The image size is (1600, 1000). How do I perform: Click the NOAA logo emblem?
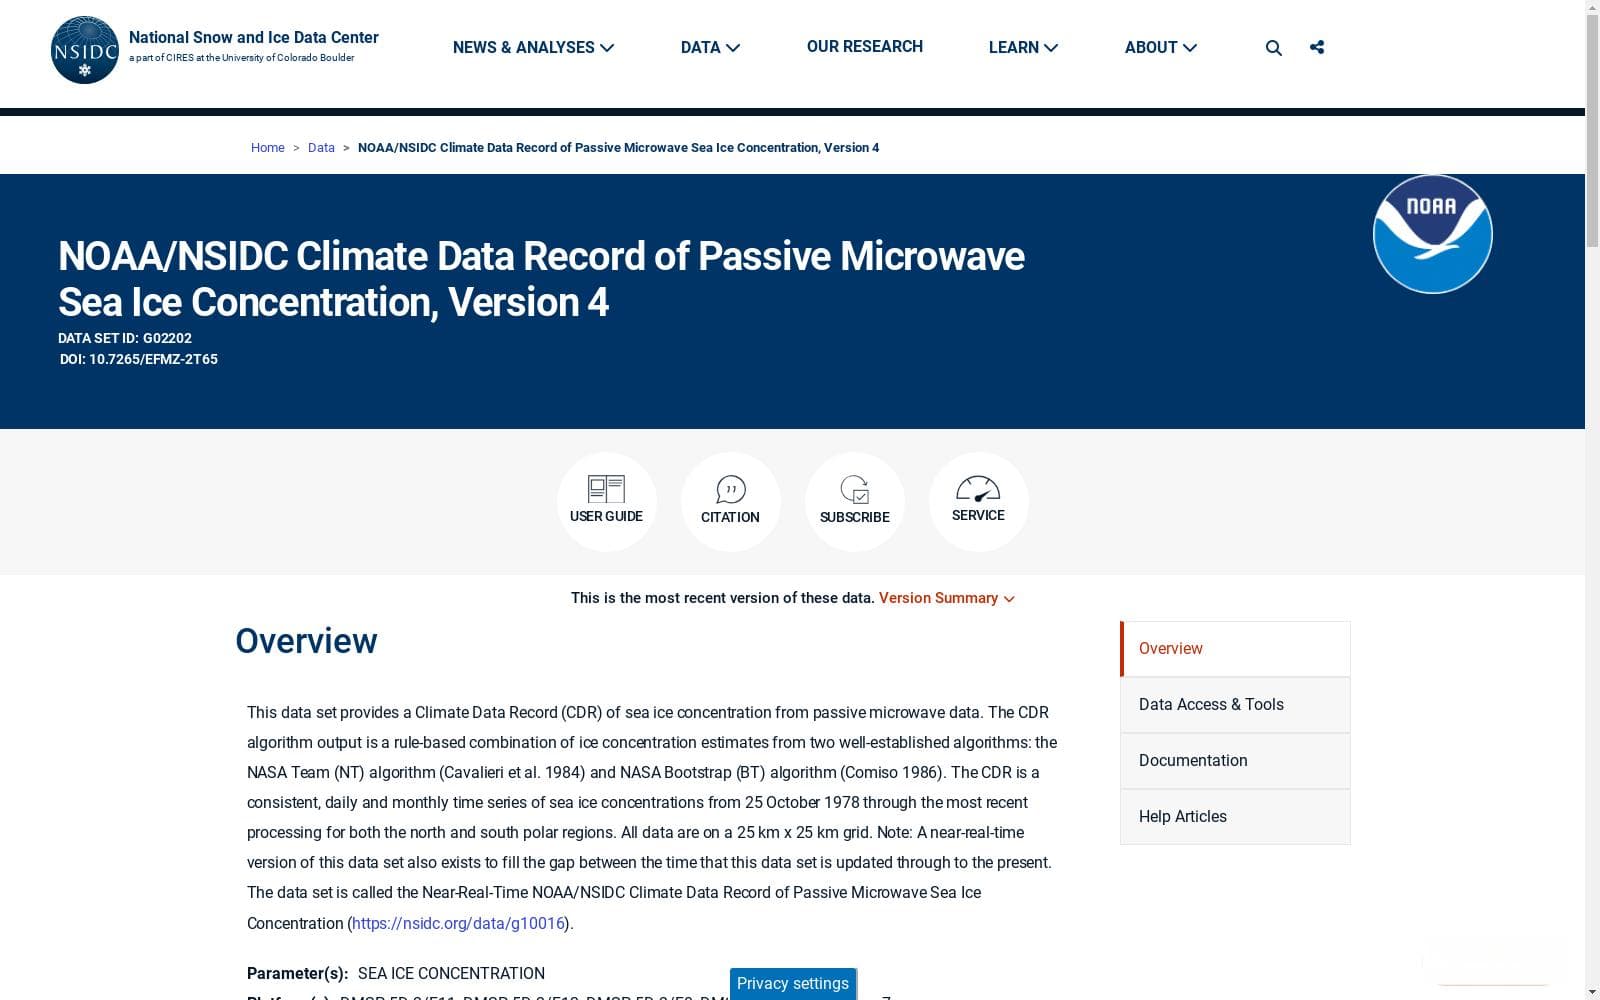click(x=1432, y=234)
